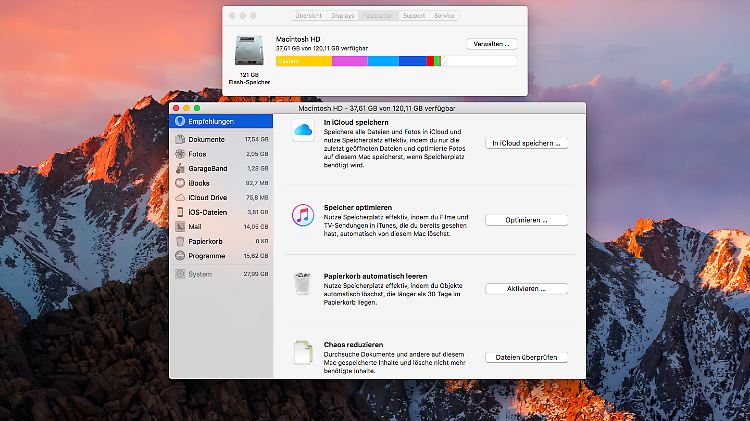Image resolution: width=750 pixels, height=421 pixels.
Task: Select the iCloud Drive row
Action: [221, 198]
